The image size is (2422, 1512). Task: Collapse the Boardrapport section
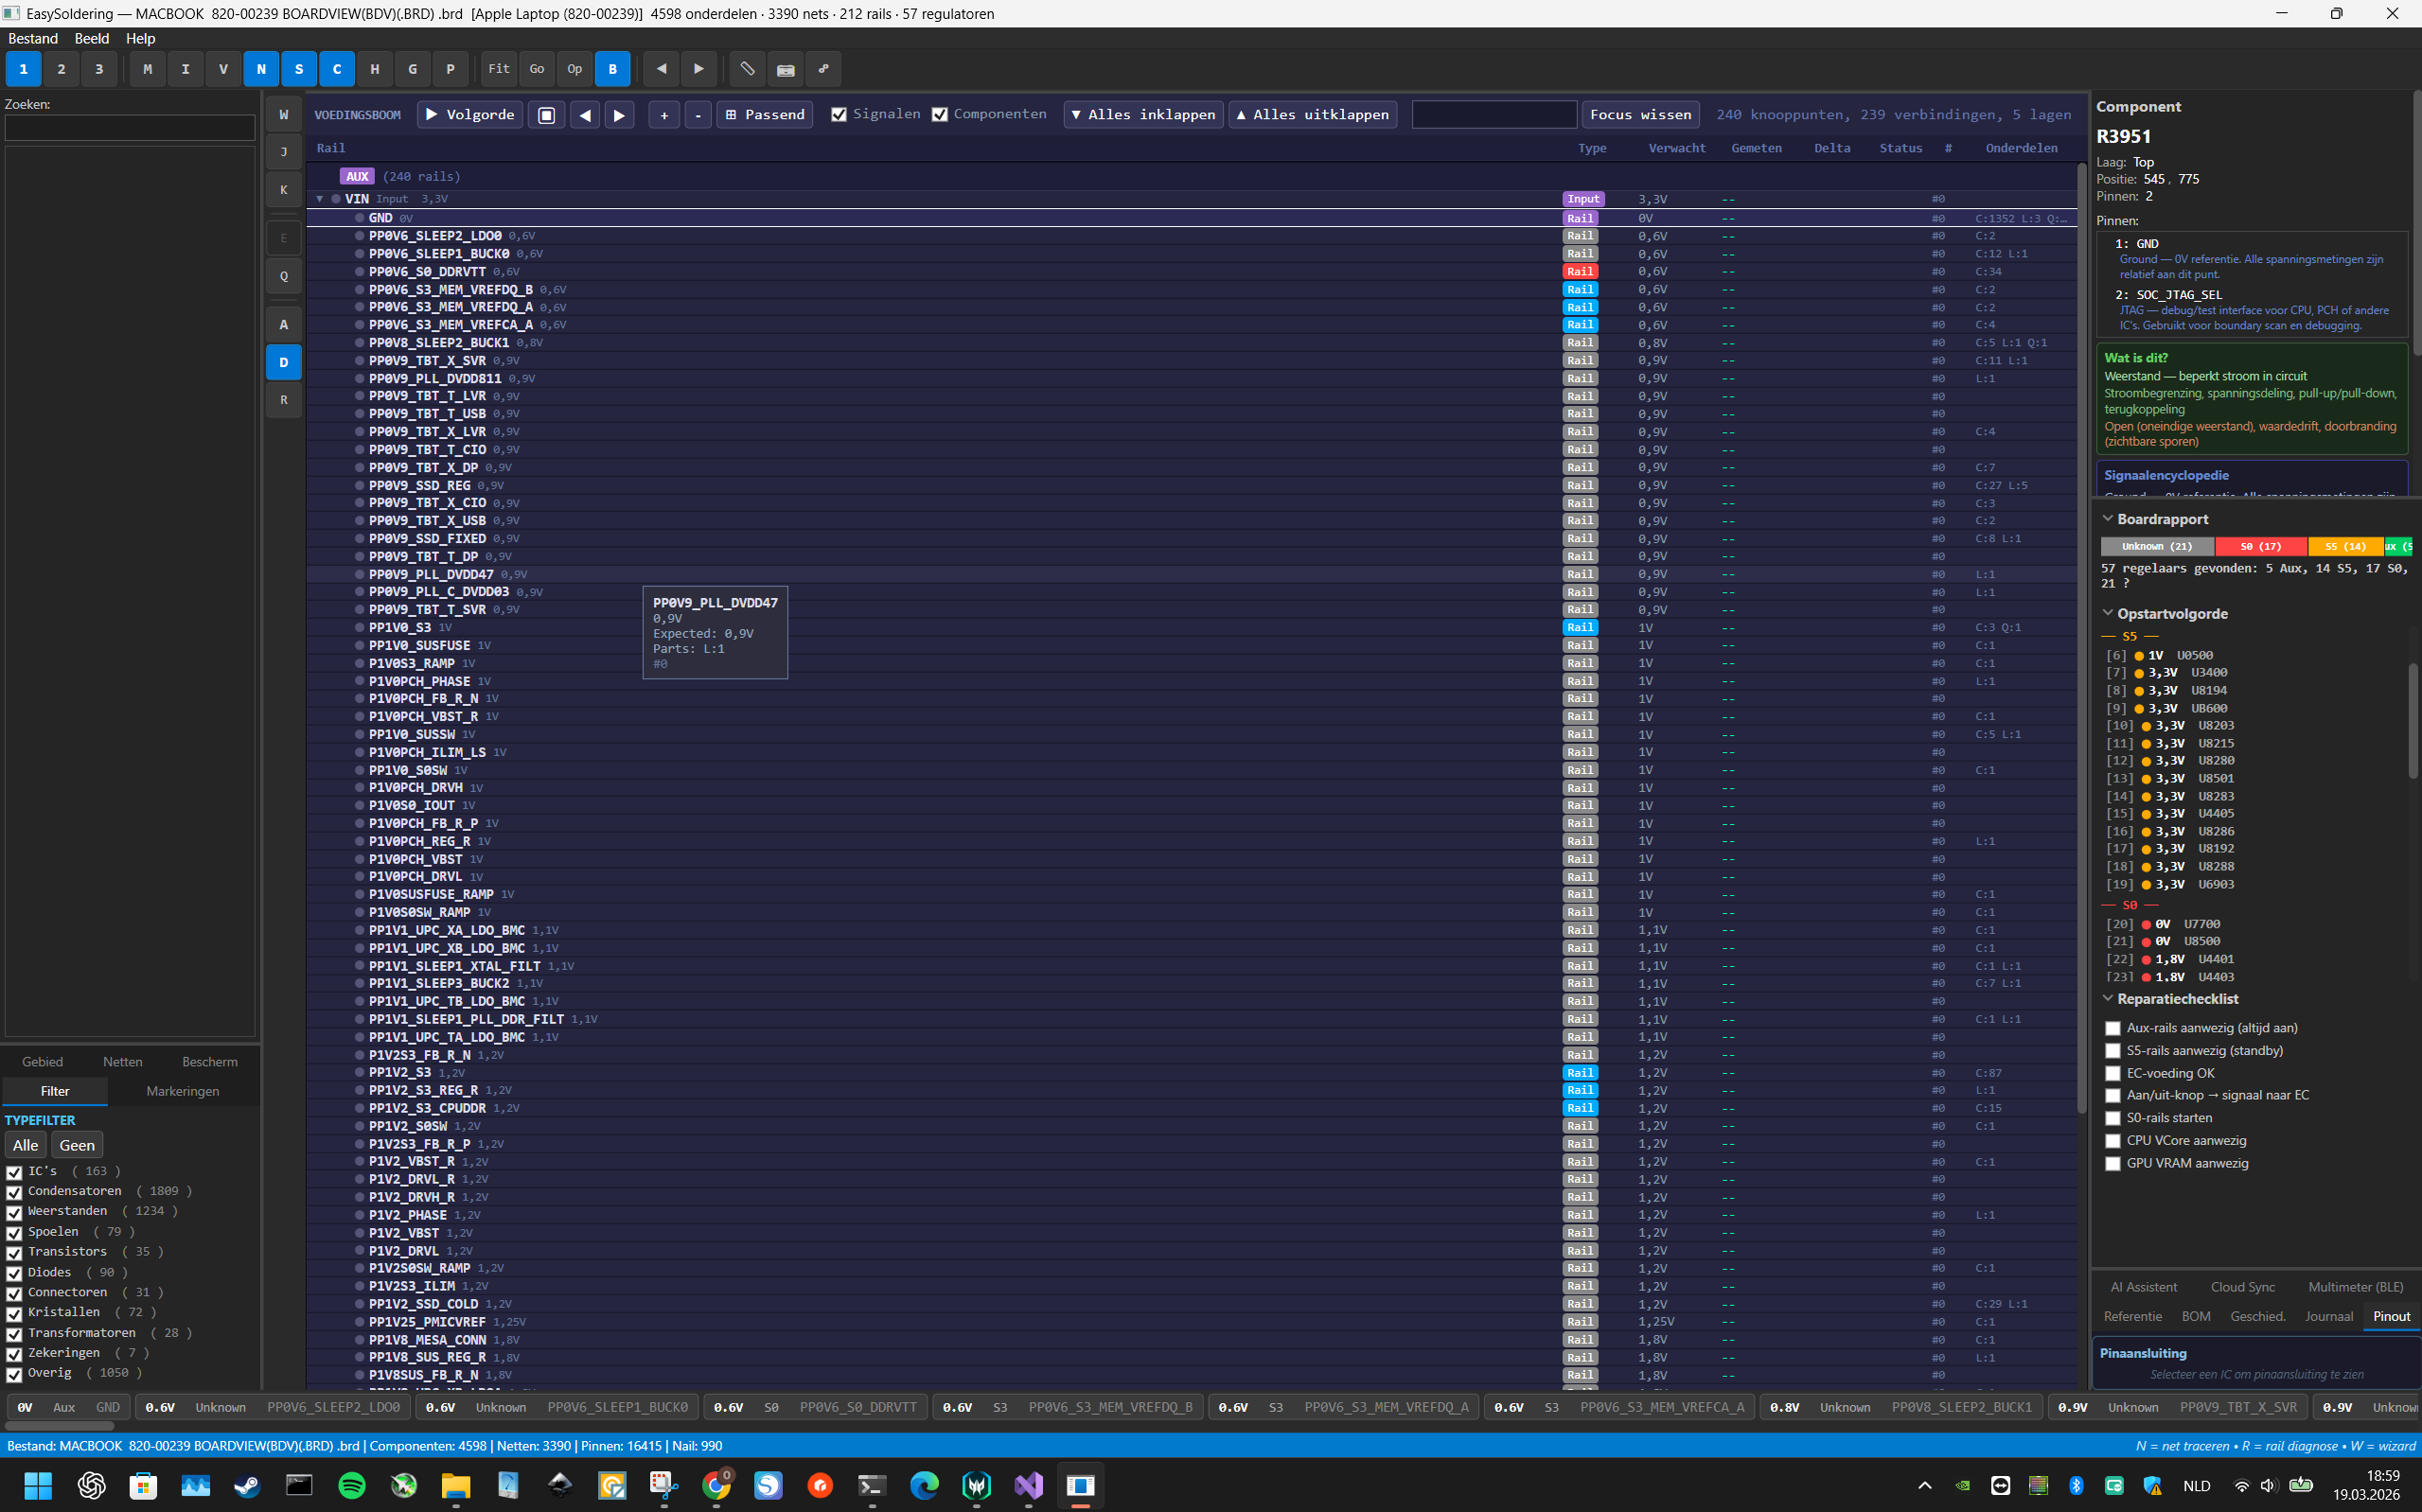pyautogui.click(x=2108, y=519)
